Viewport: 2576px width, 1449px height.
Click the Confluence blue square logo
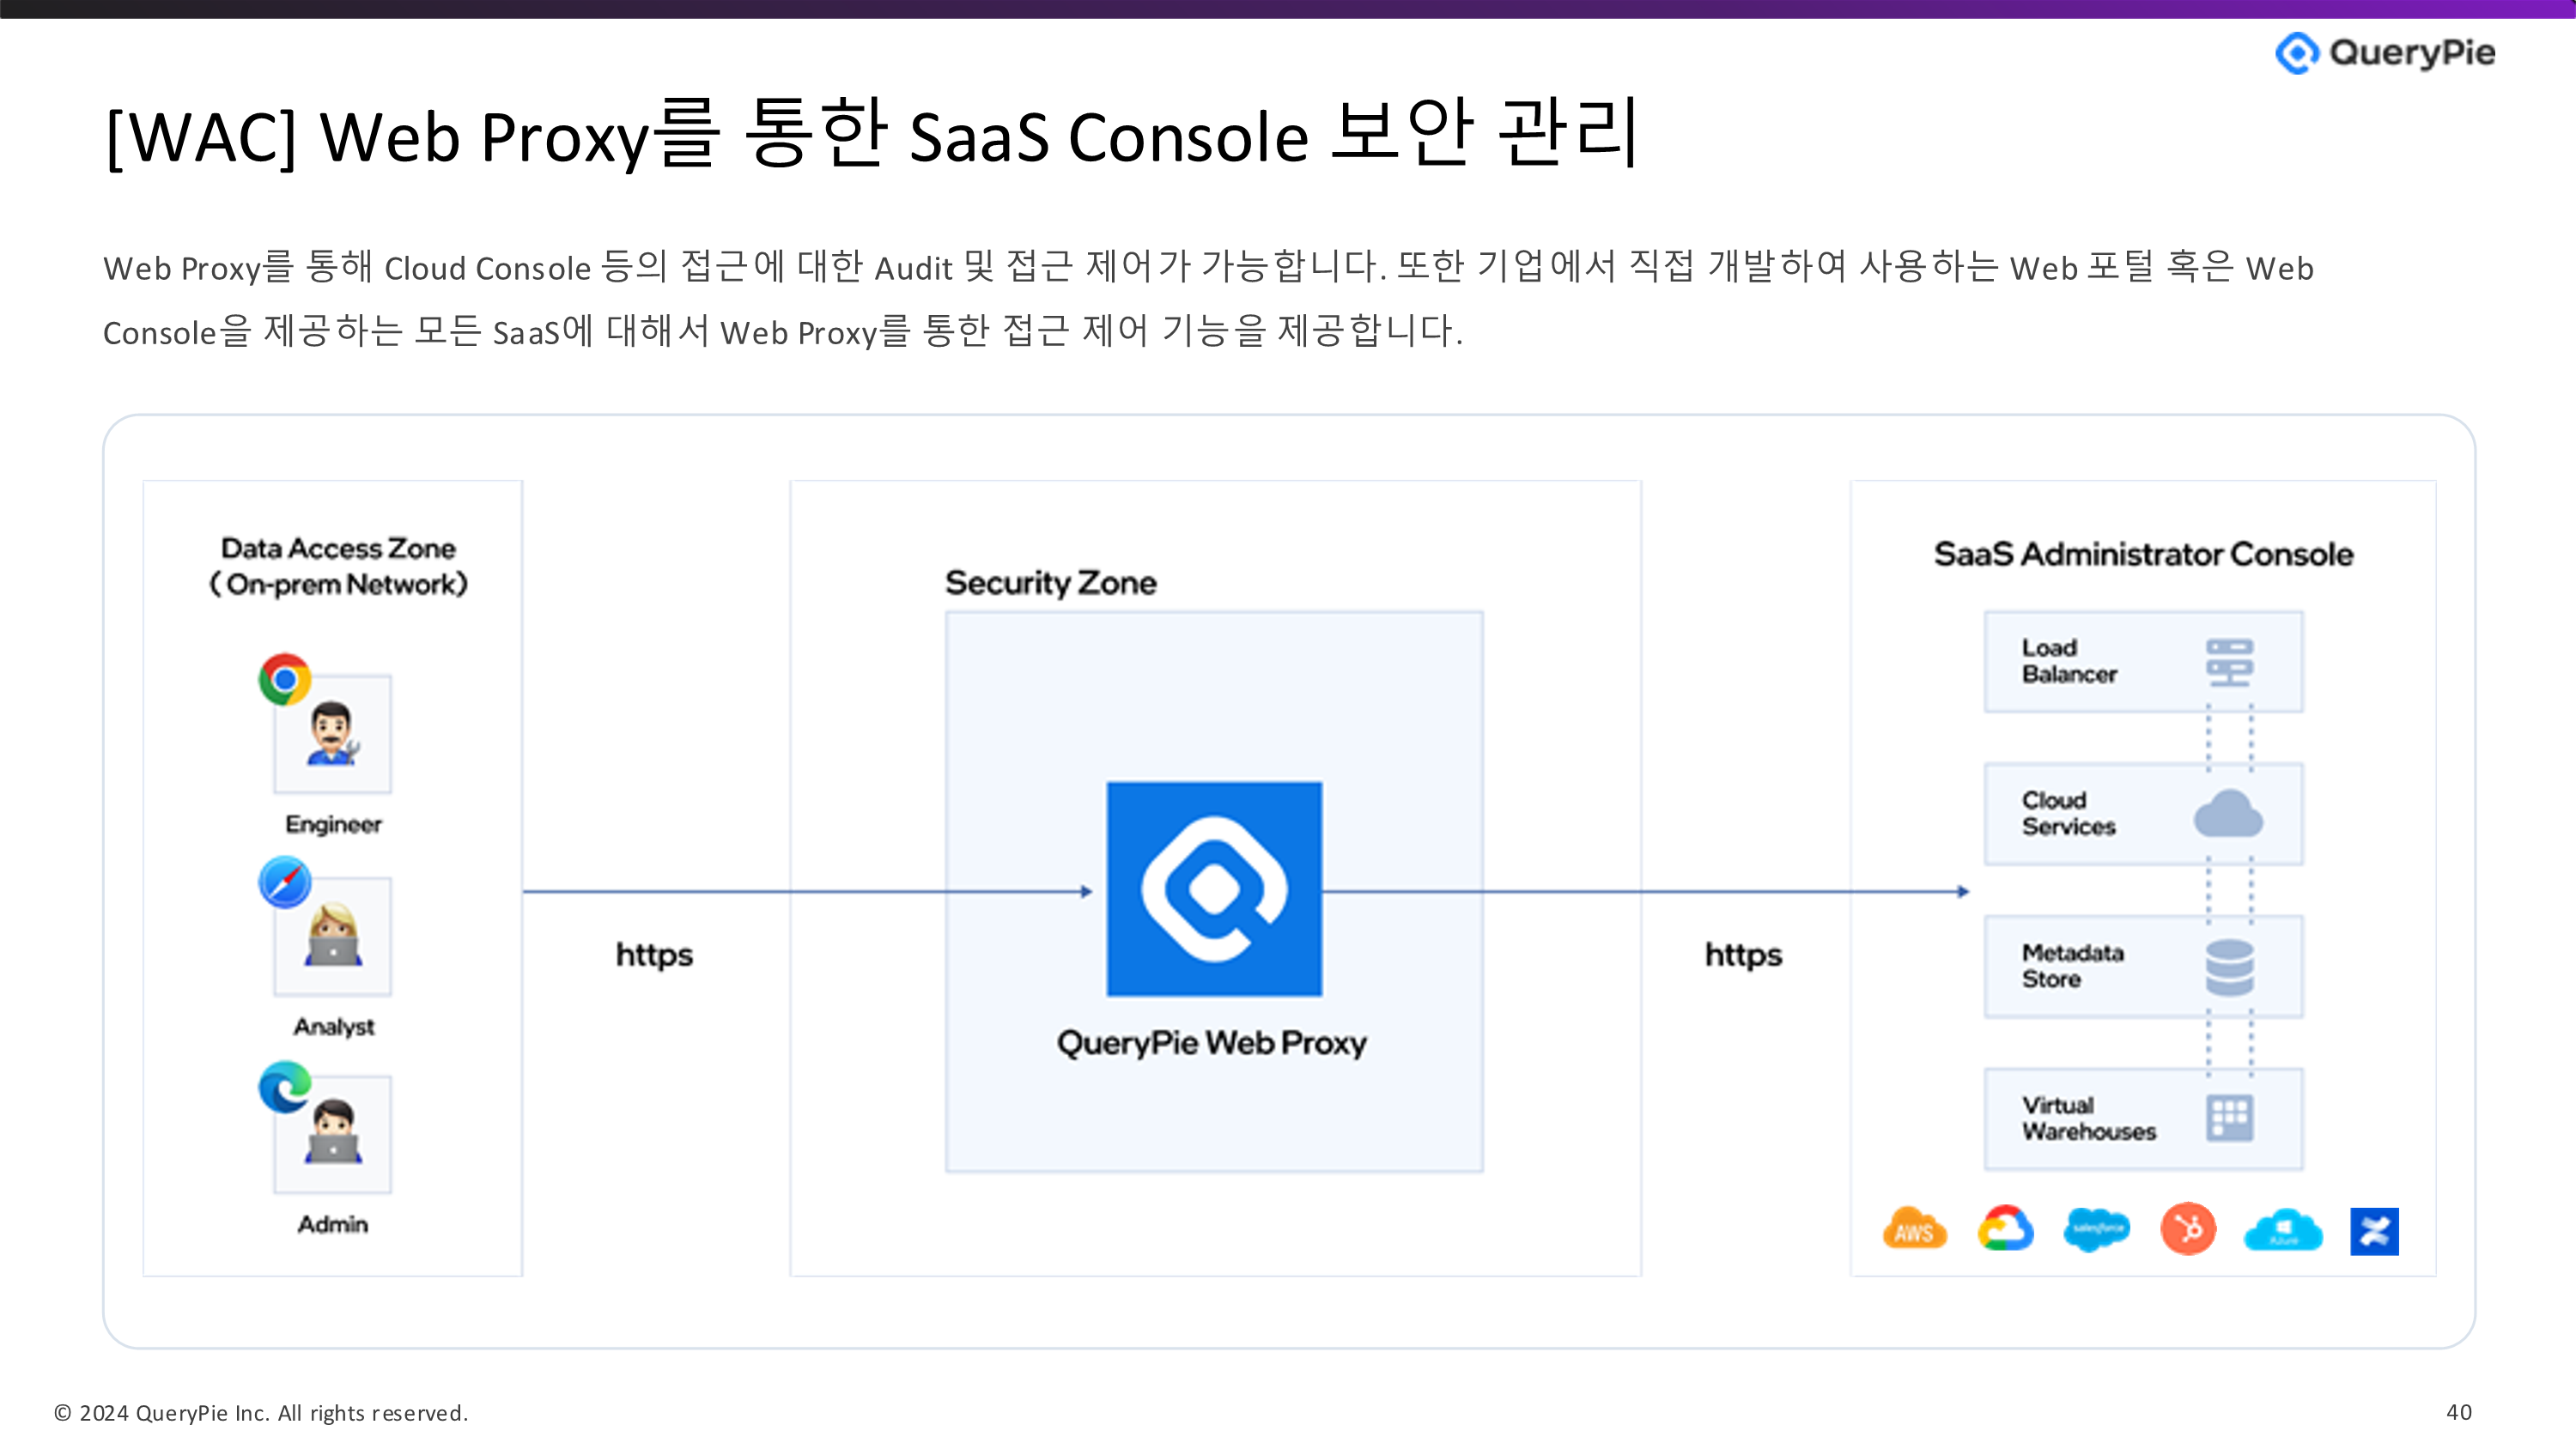click(2374, 1231)
